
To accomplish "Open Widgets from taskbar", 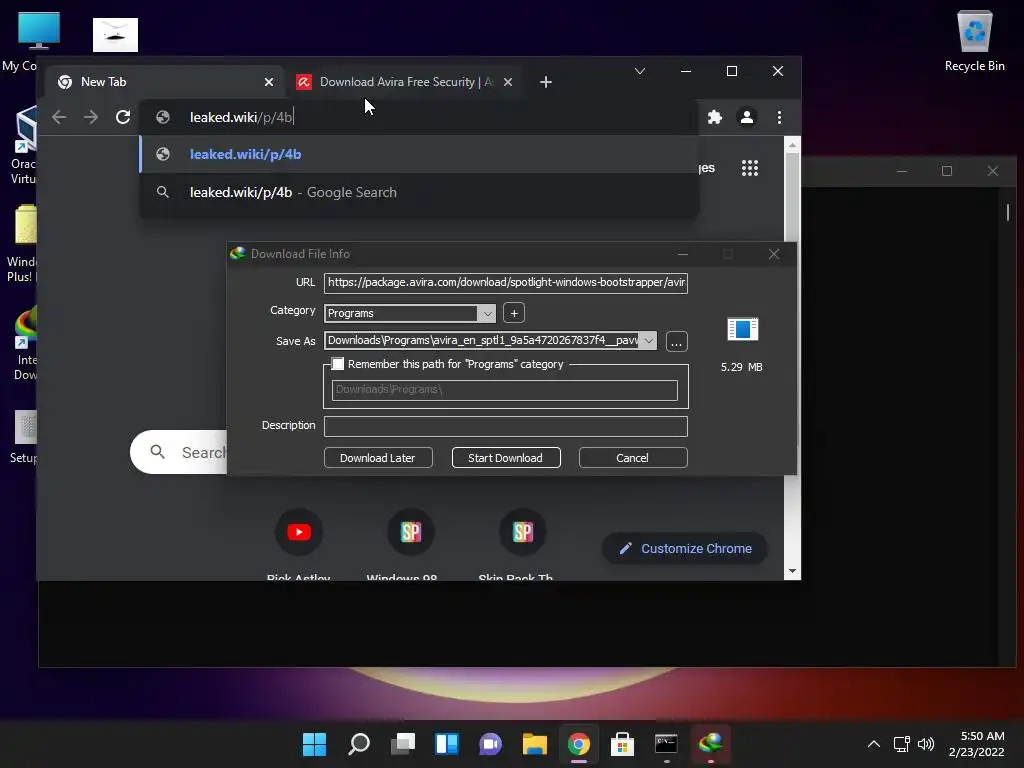I will 447,744.
